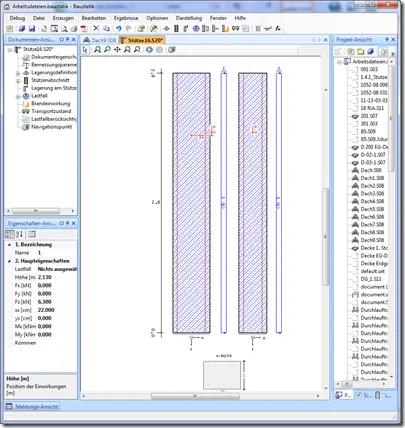This screenshot has width=405, height=428.
Task: Click the red PDF export icon
Action: (x=84, y=29)
